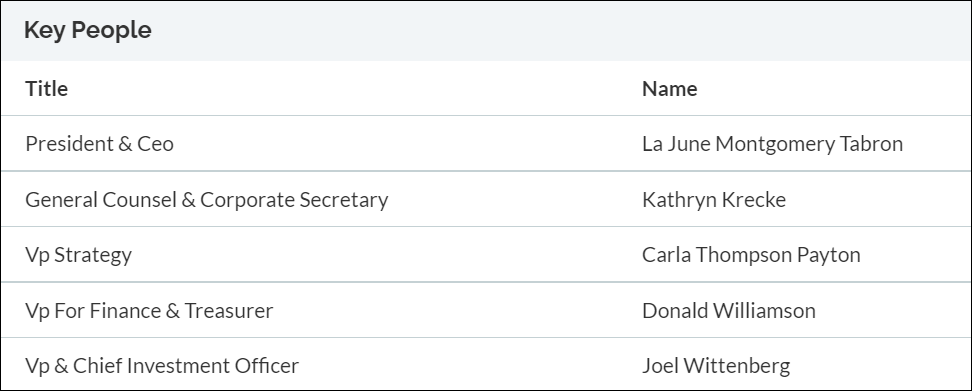Click the name Joel Wittenberg
Viewport: 972px width, 391px height.
coord(716,366)
